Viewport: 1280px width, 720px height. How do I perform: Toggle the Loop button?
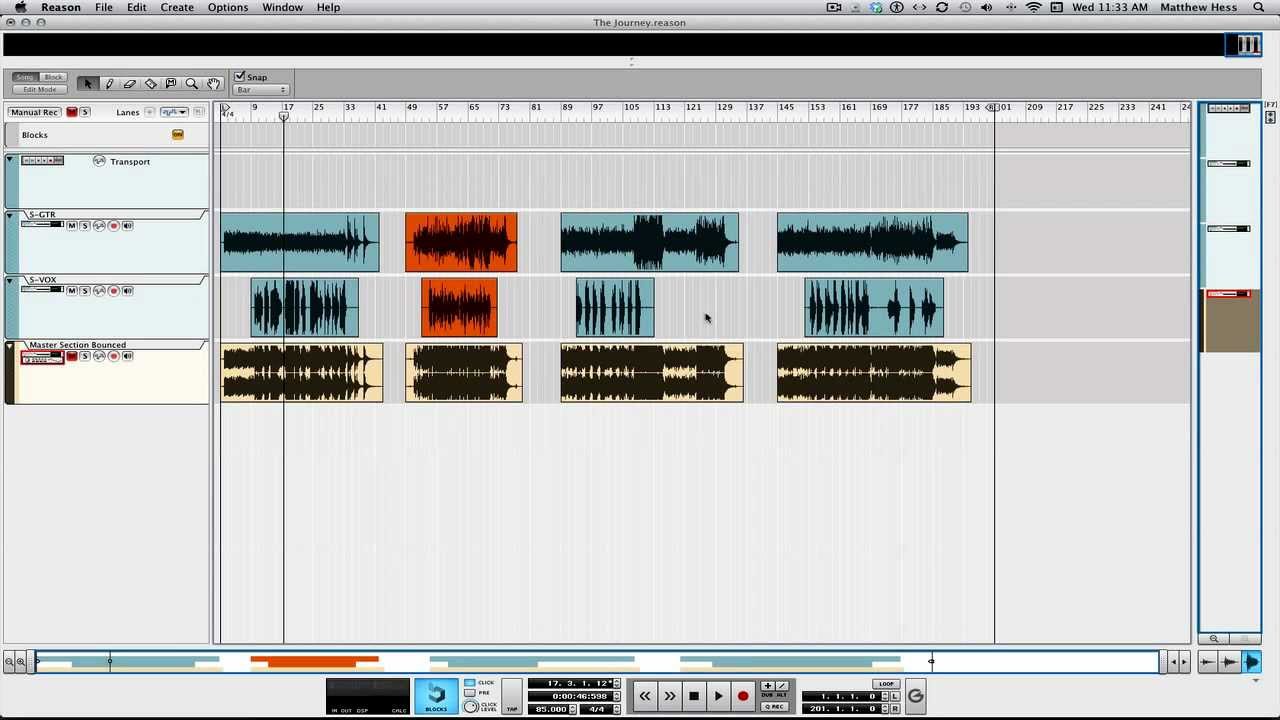click(887, 684)
